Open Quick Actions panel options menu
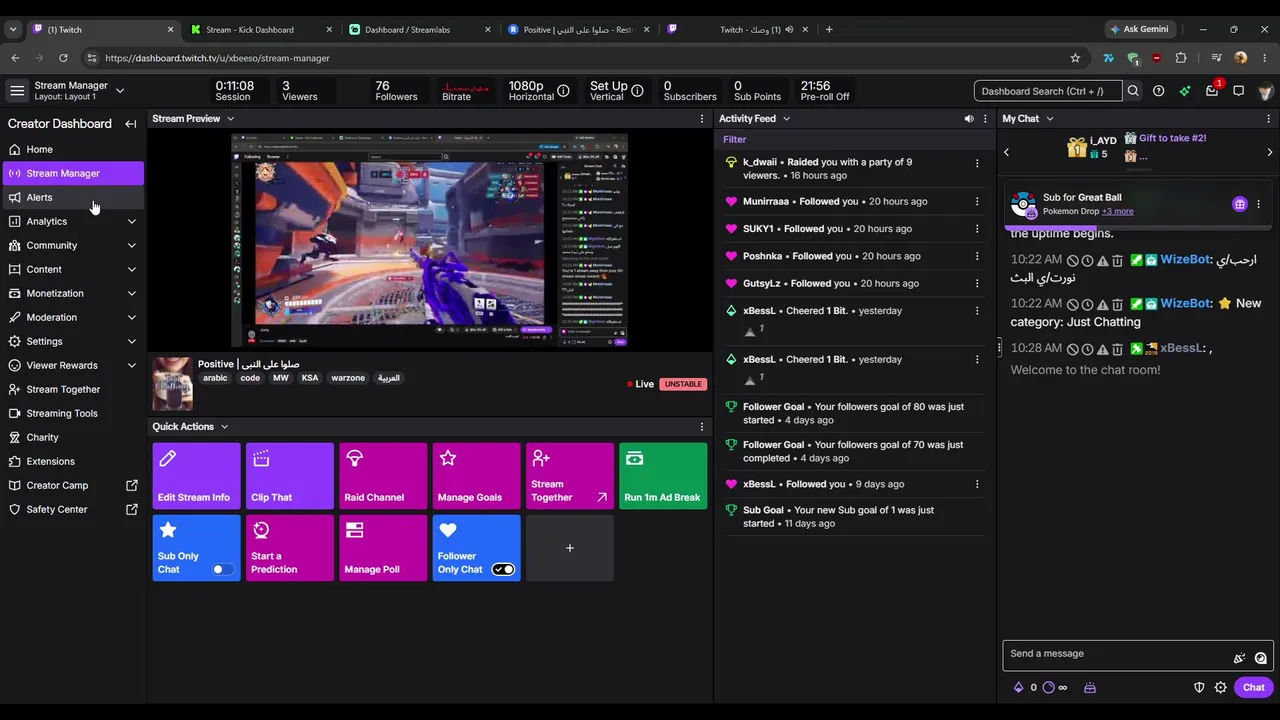1280x720 pixels. 702,427
